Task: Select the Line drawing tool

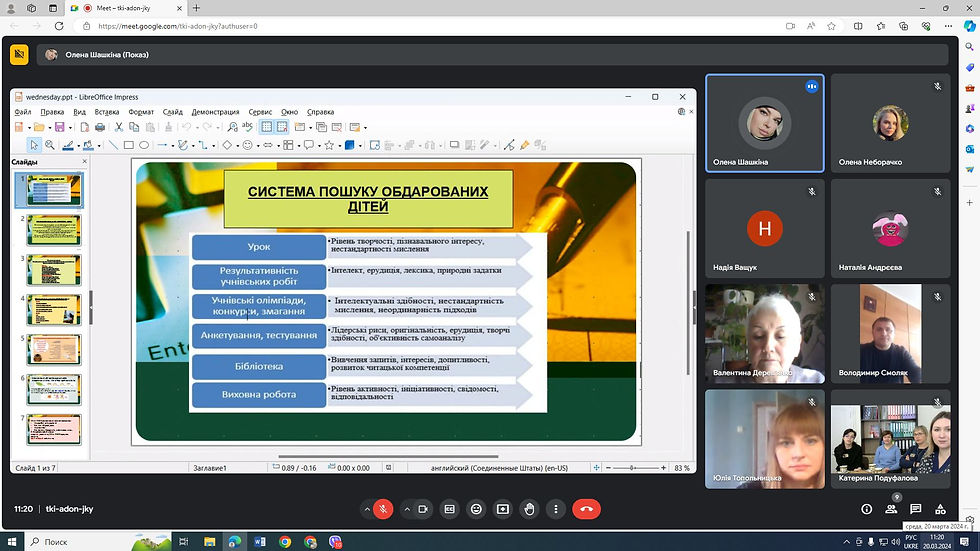Action: click(113, 145)
